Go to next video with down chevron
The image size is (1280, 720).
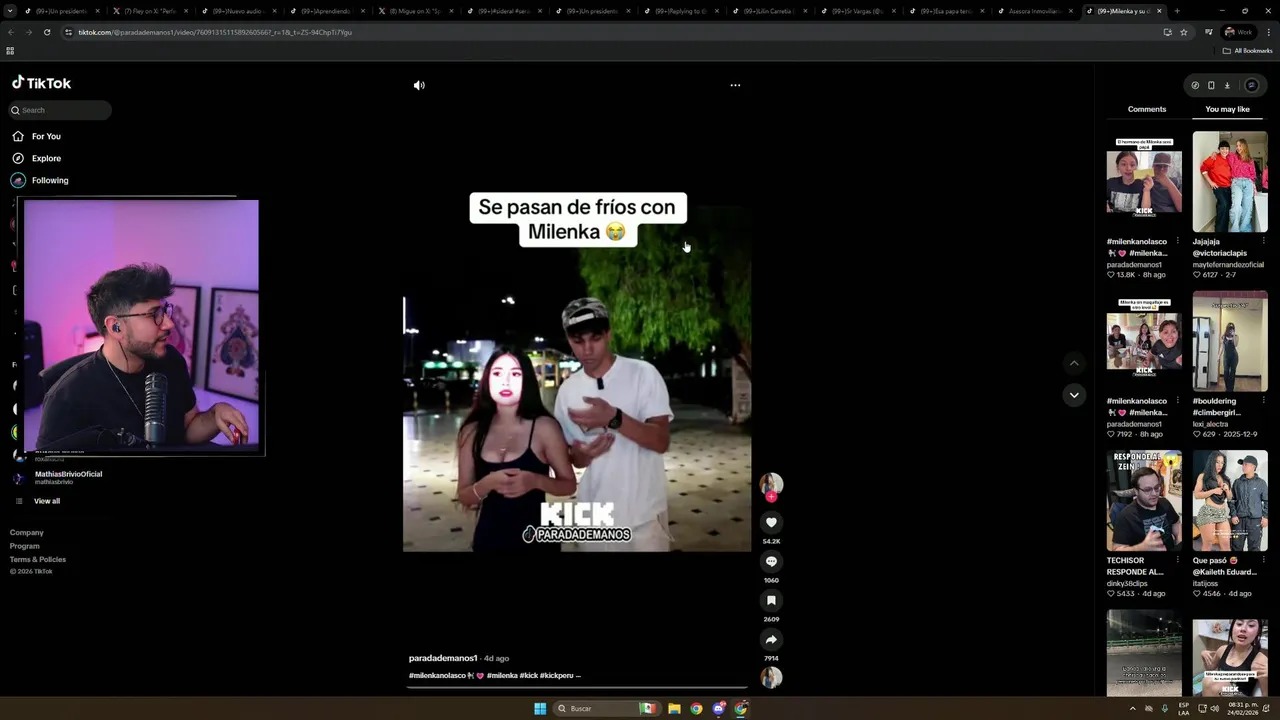click(x=1074, y=395)
